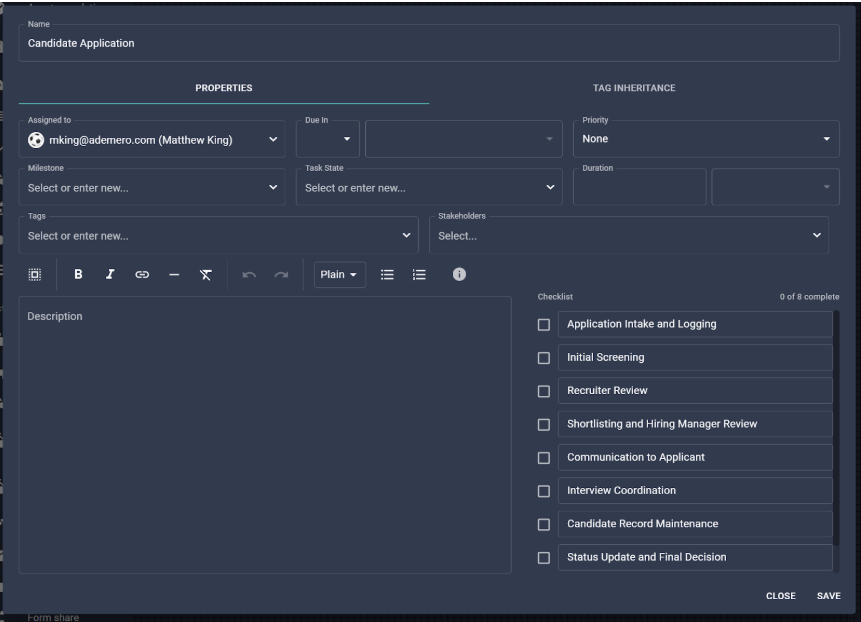This screenshot has height=622, width=861.
Task: Apply a numbered list
Action: tap(419, 274)
